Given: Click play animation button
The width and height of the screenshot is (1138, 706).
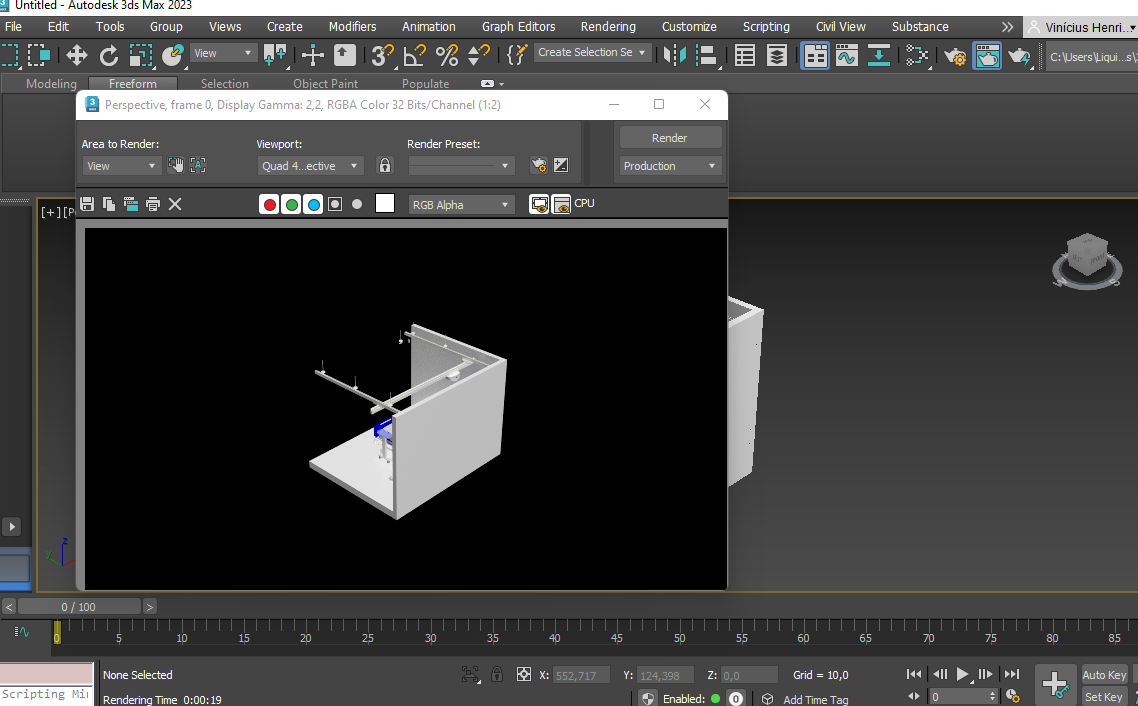Looking at the screenshot, I should click(962, 674).
